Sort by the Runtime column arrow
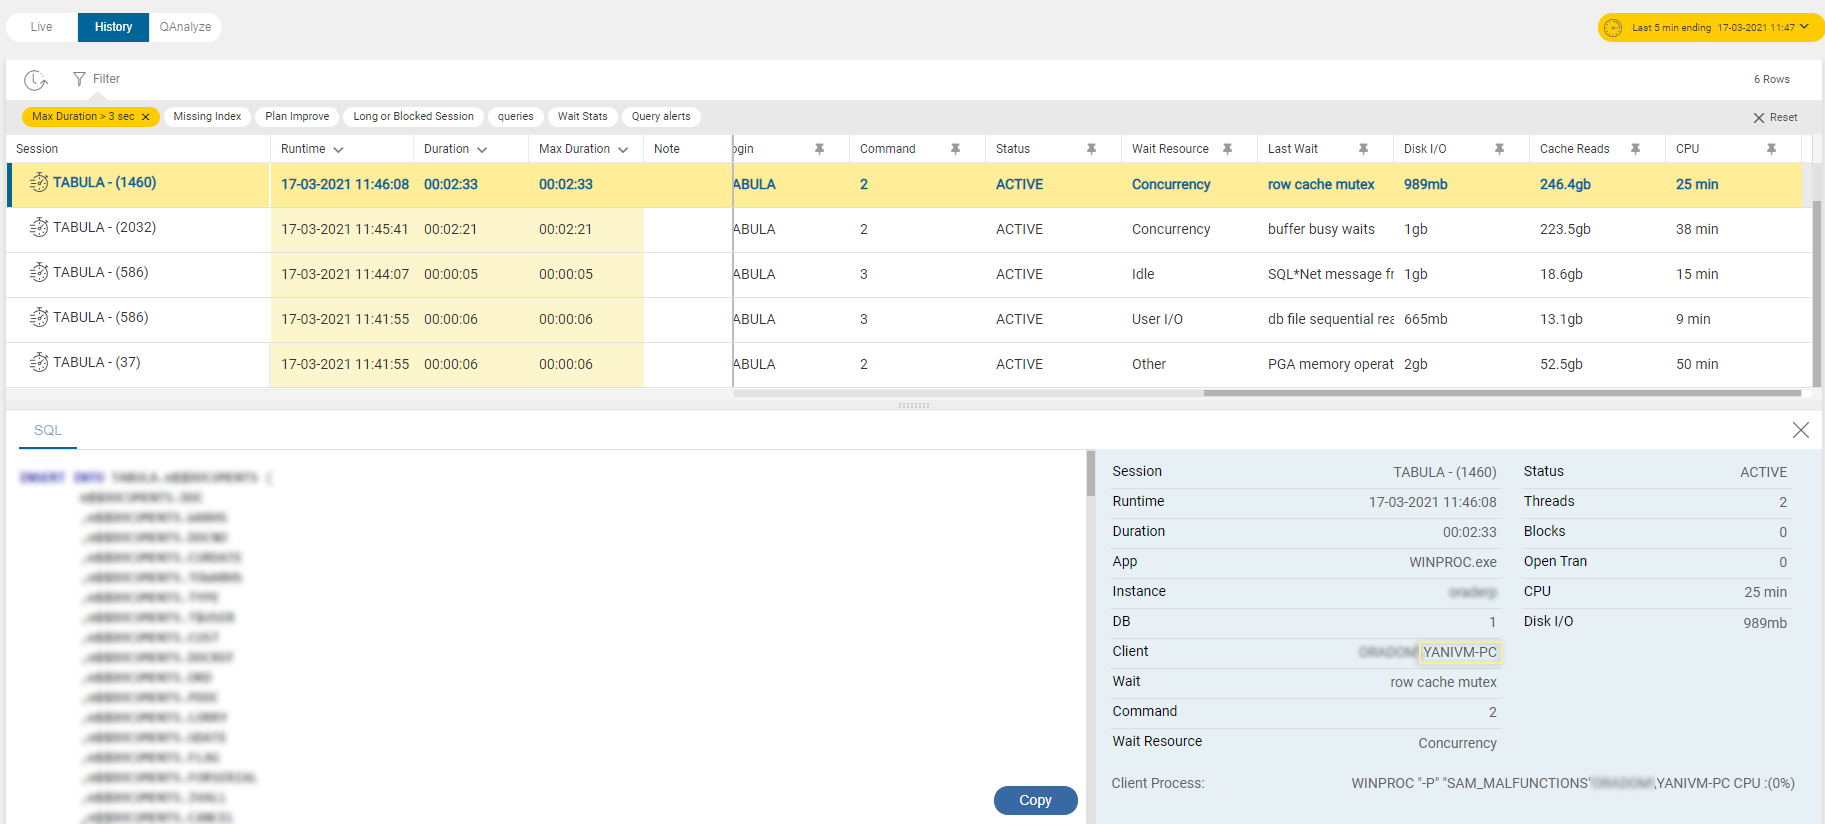Viewport: 1825px width, 824px height. [x=339, y=150]
